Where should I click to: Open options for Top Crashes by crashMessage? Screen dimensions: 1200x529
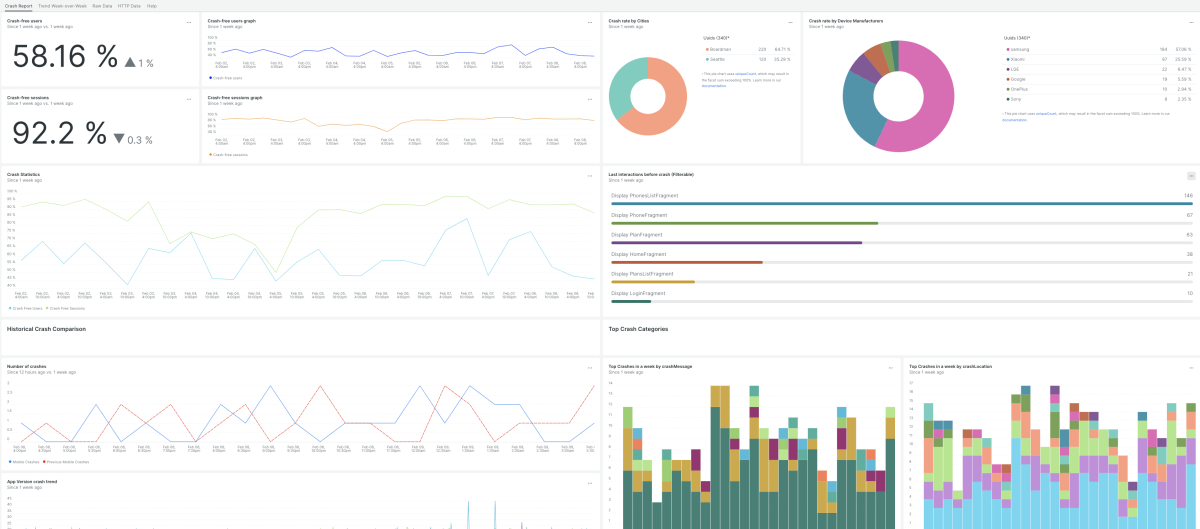[x=891, y=368]
